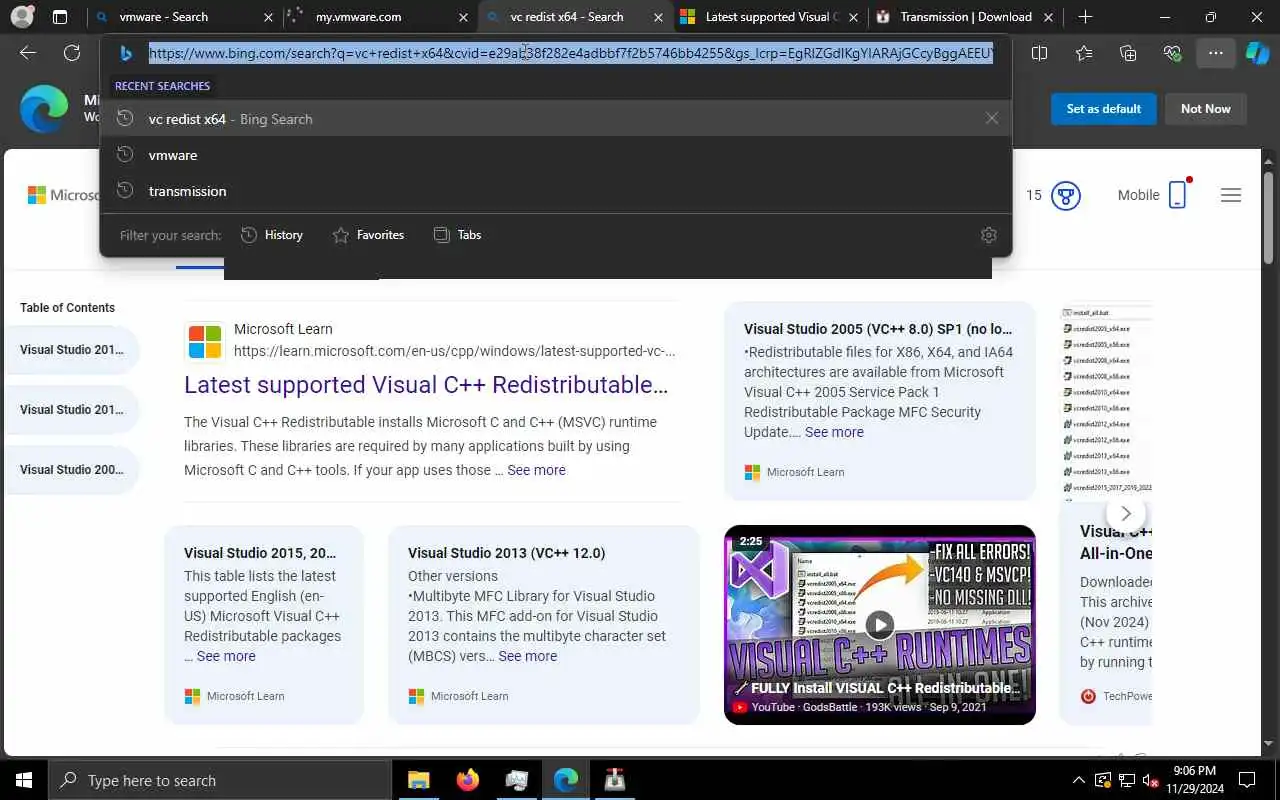Select the vmware recent search
Viewport: 1280px width, 800px height.
point(556,155)
